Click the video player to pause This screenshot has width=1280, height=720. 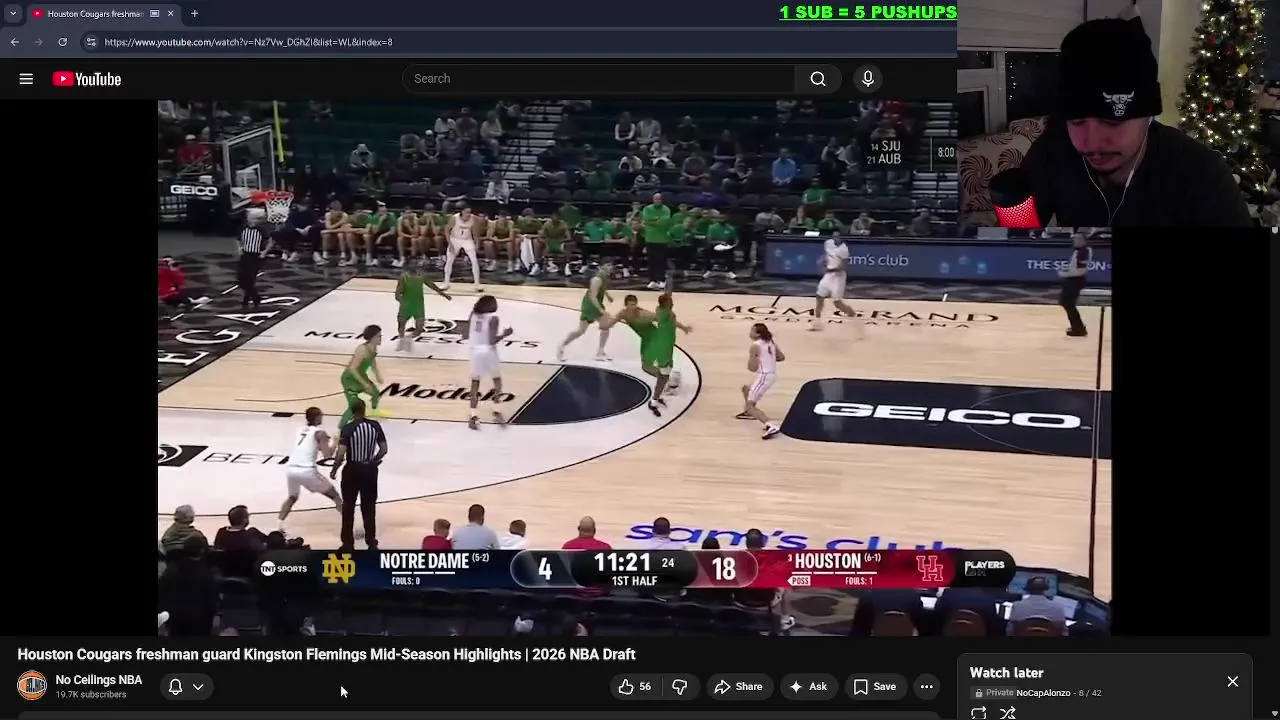[x=634, y=367]
